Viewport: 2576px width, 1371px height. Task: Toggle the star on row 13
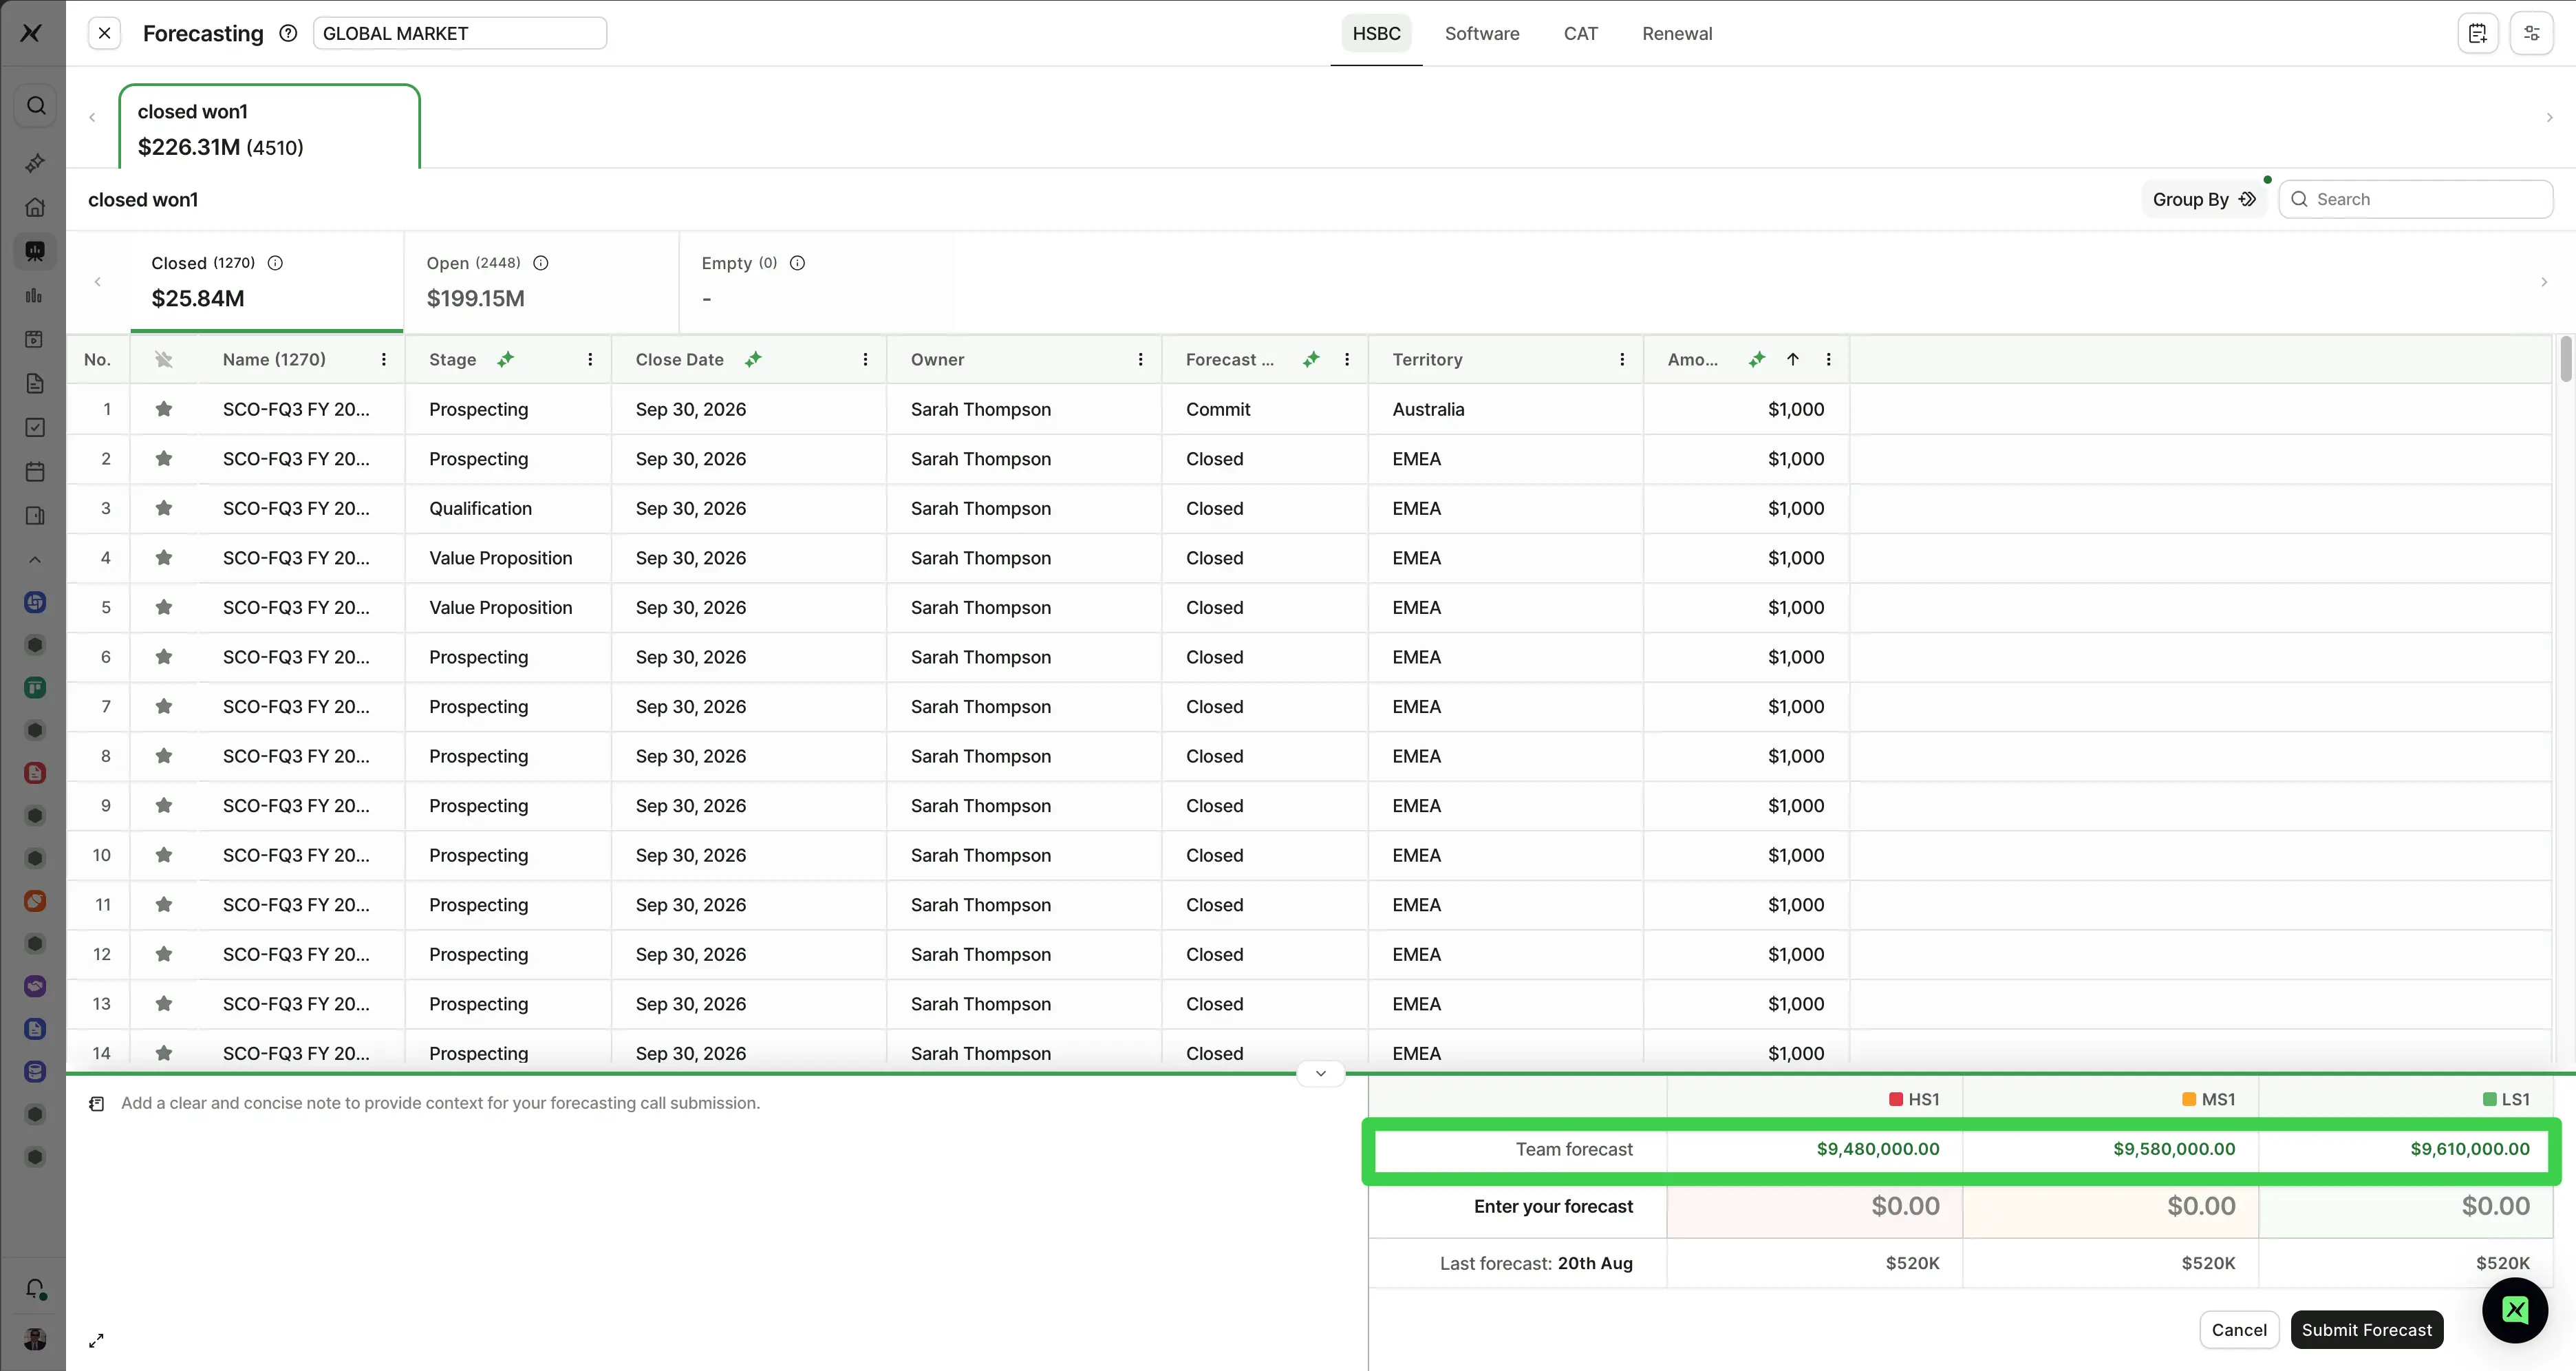(x=164, y=1003)
